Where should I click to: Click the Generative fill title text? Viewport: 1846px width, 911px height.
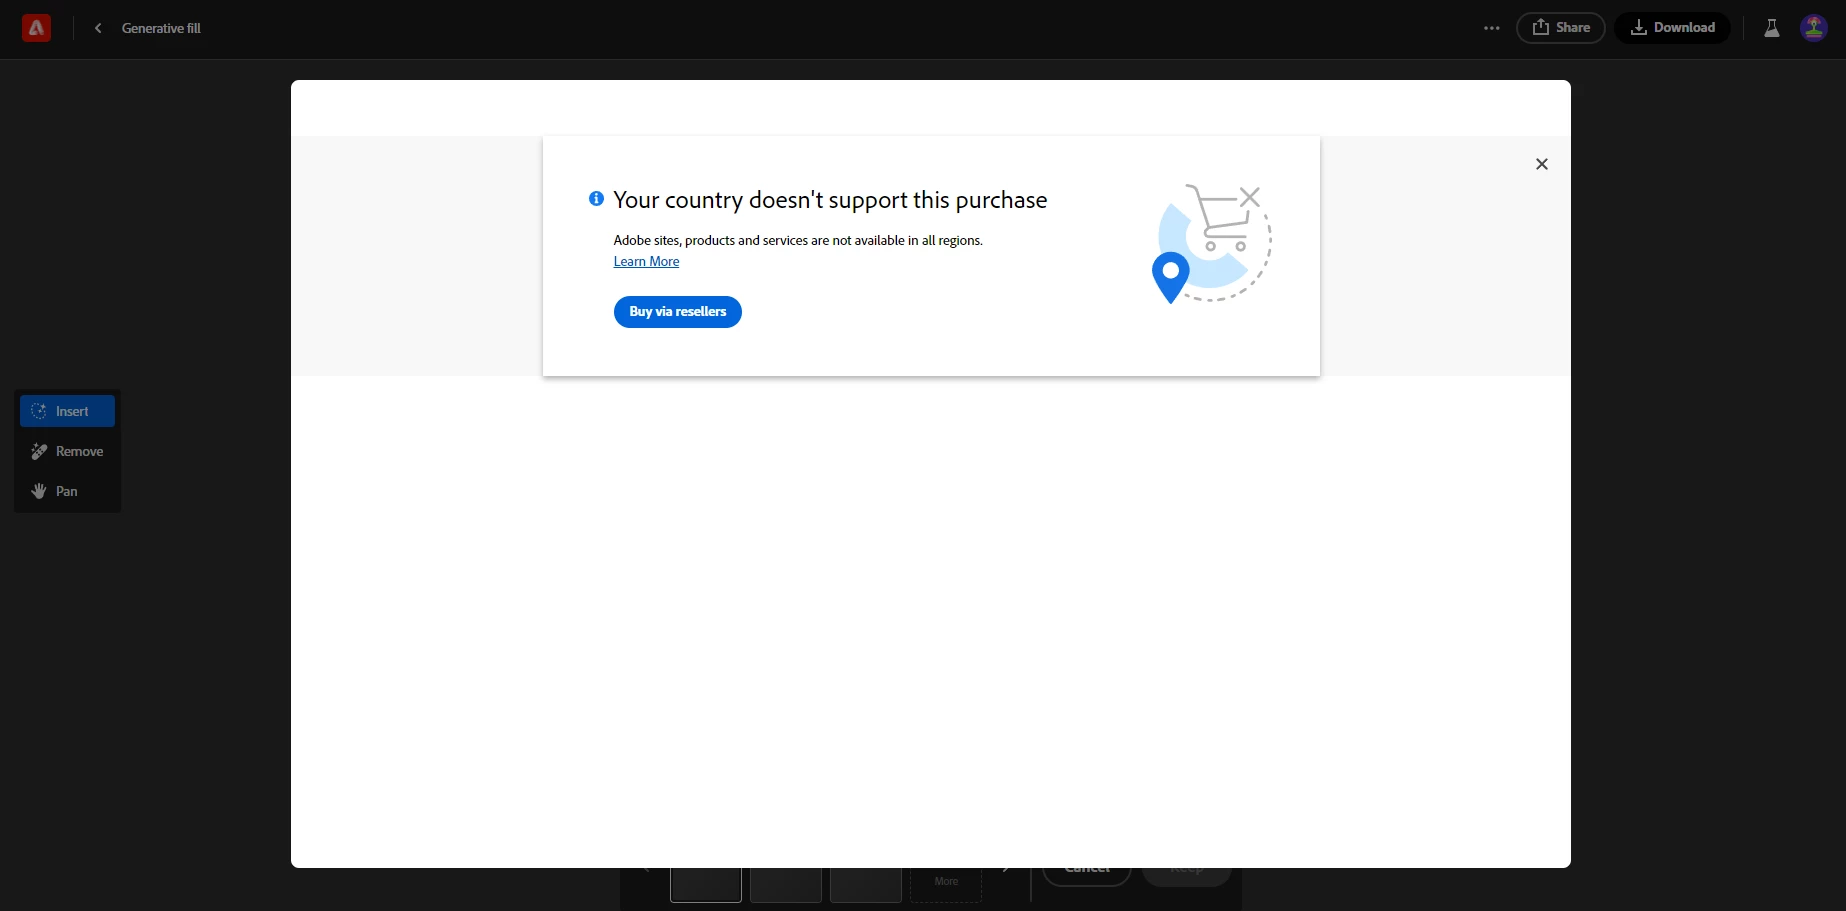pyautogui.click(x=161, y=28)
